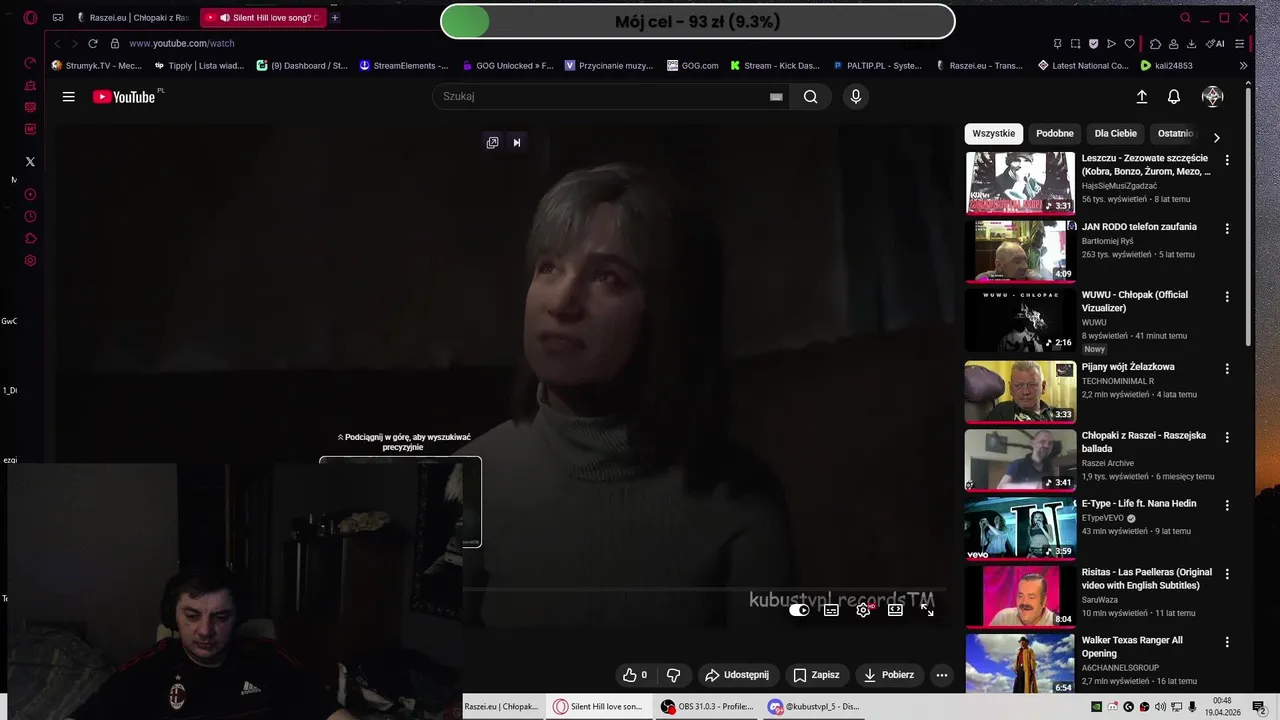Open YouTube notifications bell
The height and width of the screenshot is (720, 1280).
click(x=1174, y=97)
